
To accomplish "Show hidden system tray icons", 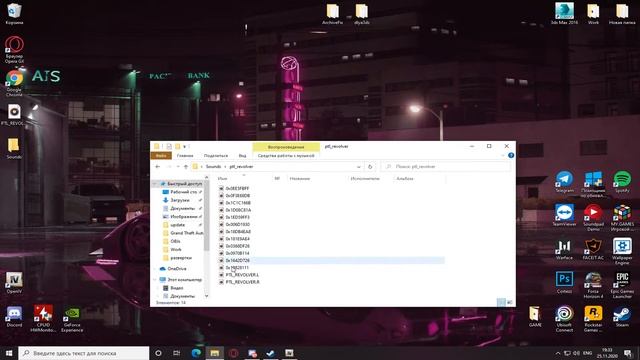I will tap(558, 353).
